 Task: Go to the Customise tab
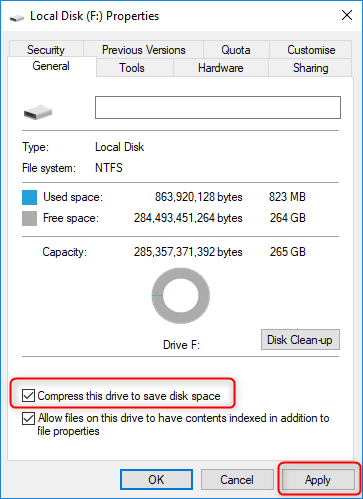coord(311,50)
